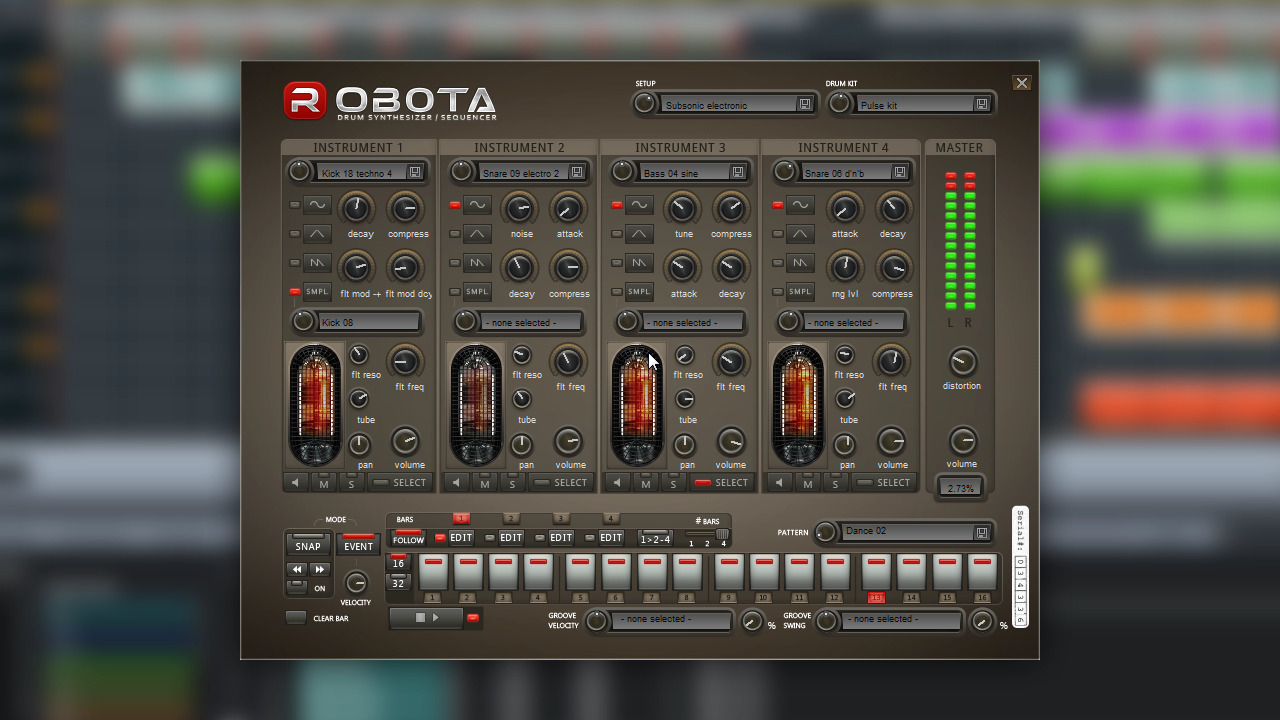This screenshot has width=1280, height=720.
Task: Open the Kick 18 techno 4 preset list
Action: point(363,173)
